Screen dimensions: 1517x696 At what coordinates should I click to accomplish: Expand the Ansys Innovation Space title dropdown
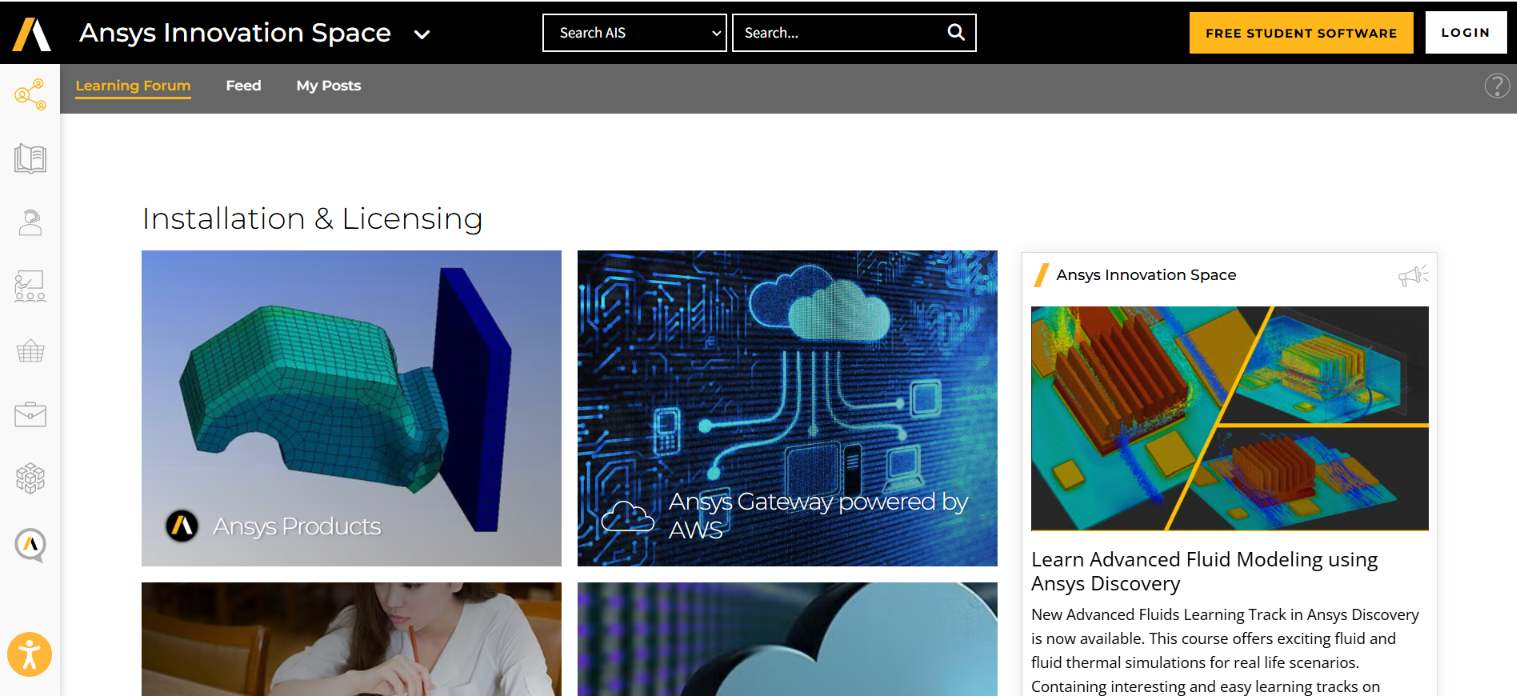(x=422, y=34)
